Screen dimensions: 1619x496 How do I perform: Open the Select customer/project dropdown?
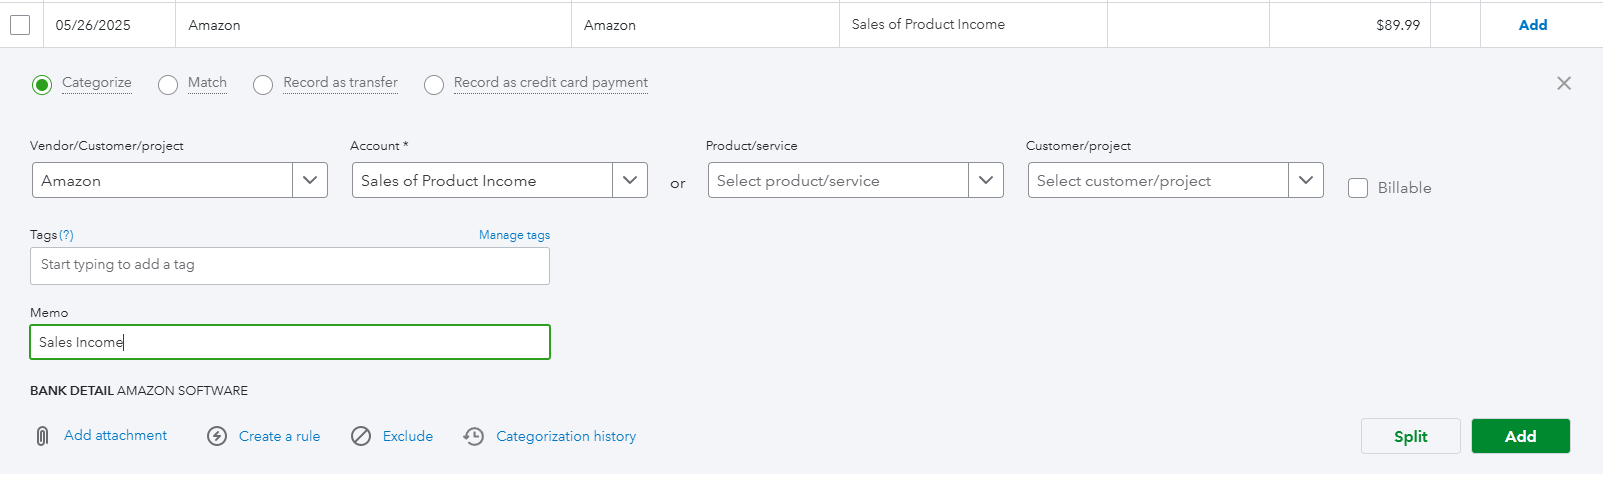tap(1306, 180)
